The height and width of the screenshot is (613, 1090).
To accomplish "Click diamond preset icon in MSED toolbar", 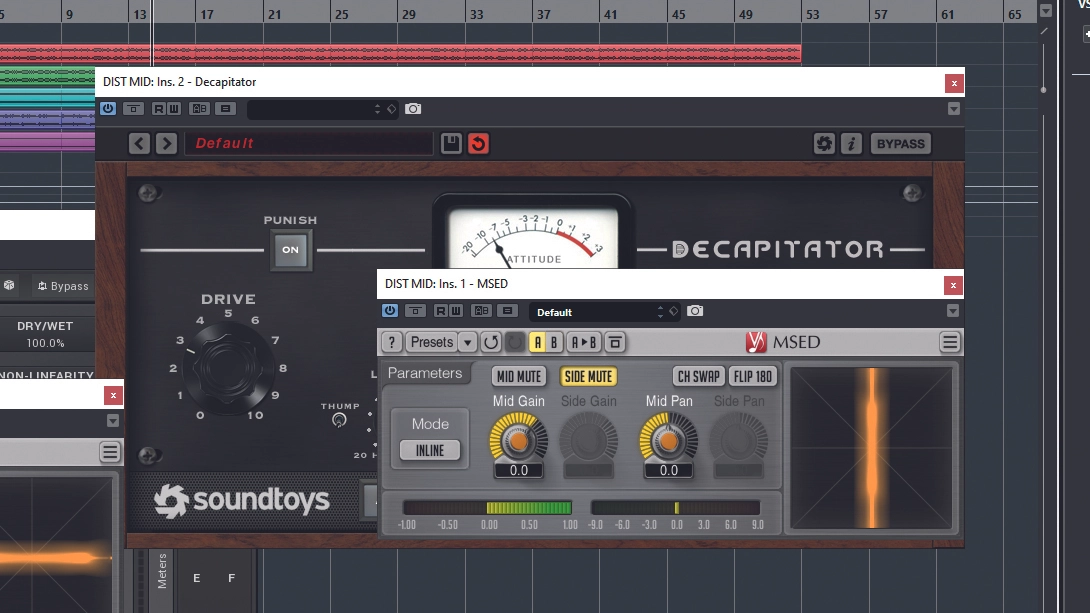I will (x=673, y=311).
